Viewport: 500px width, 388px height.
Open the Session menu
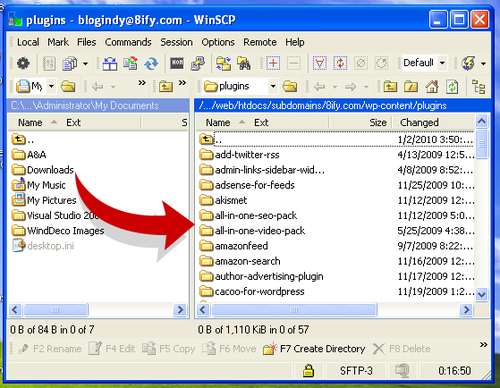coord(176,42)
